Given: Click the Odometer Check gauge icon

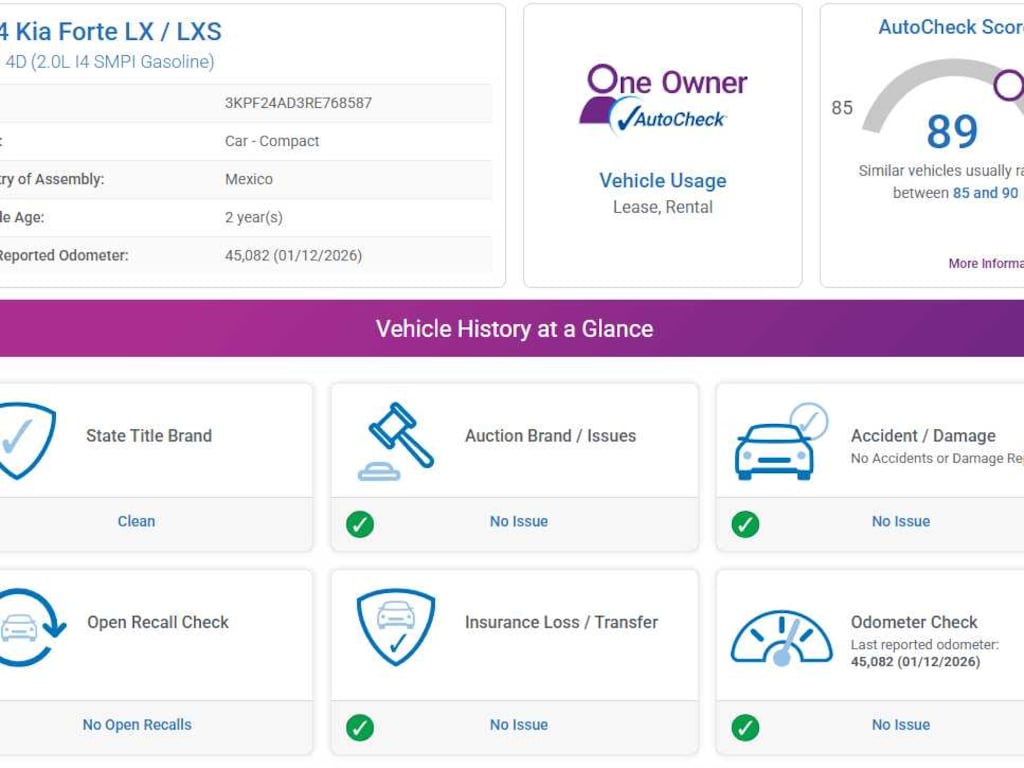Looking at the screenshot, I should tap(781, 637).
